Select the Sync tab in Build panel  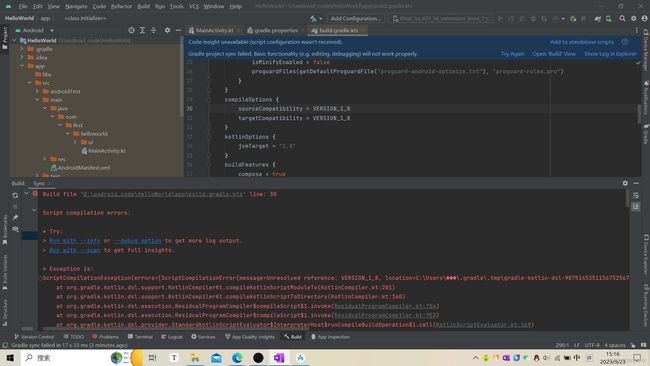39,183
